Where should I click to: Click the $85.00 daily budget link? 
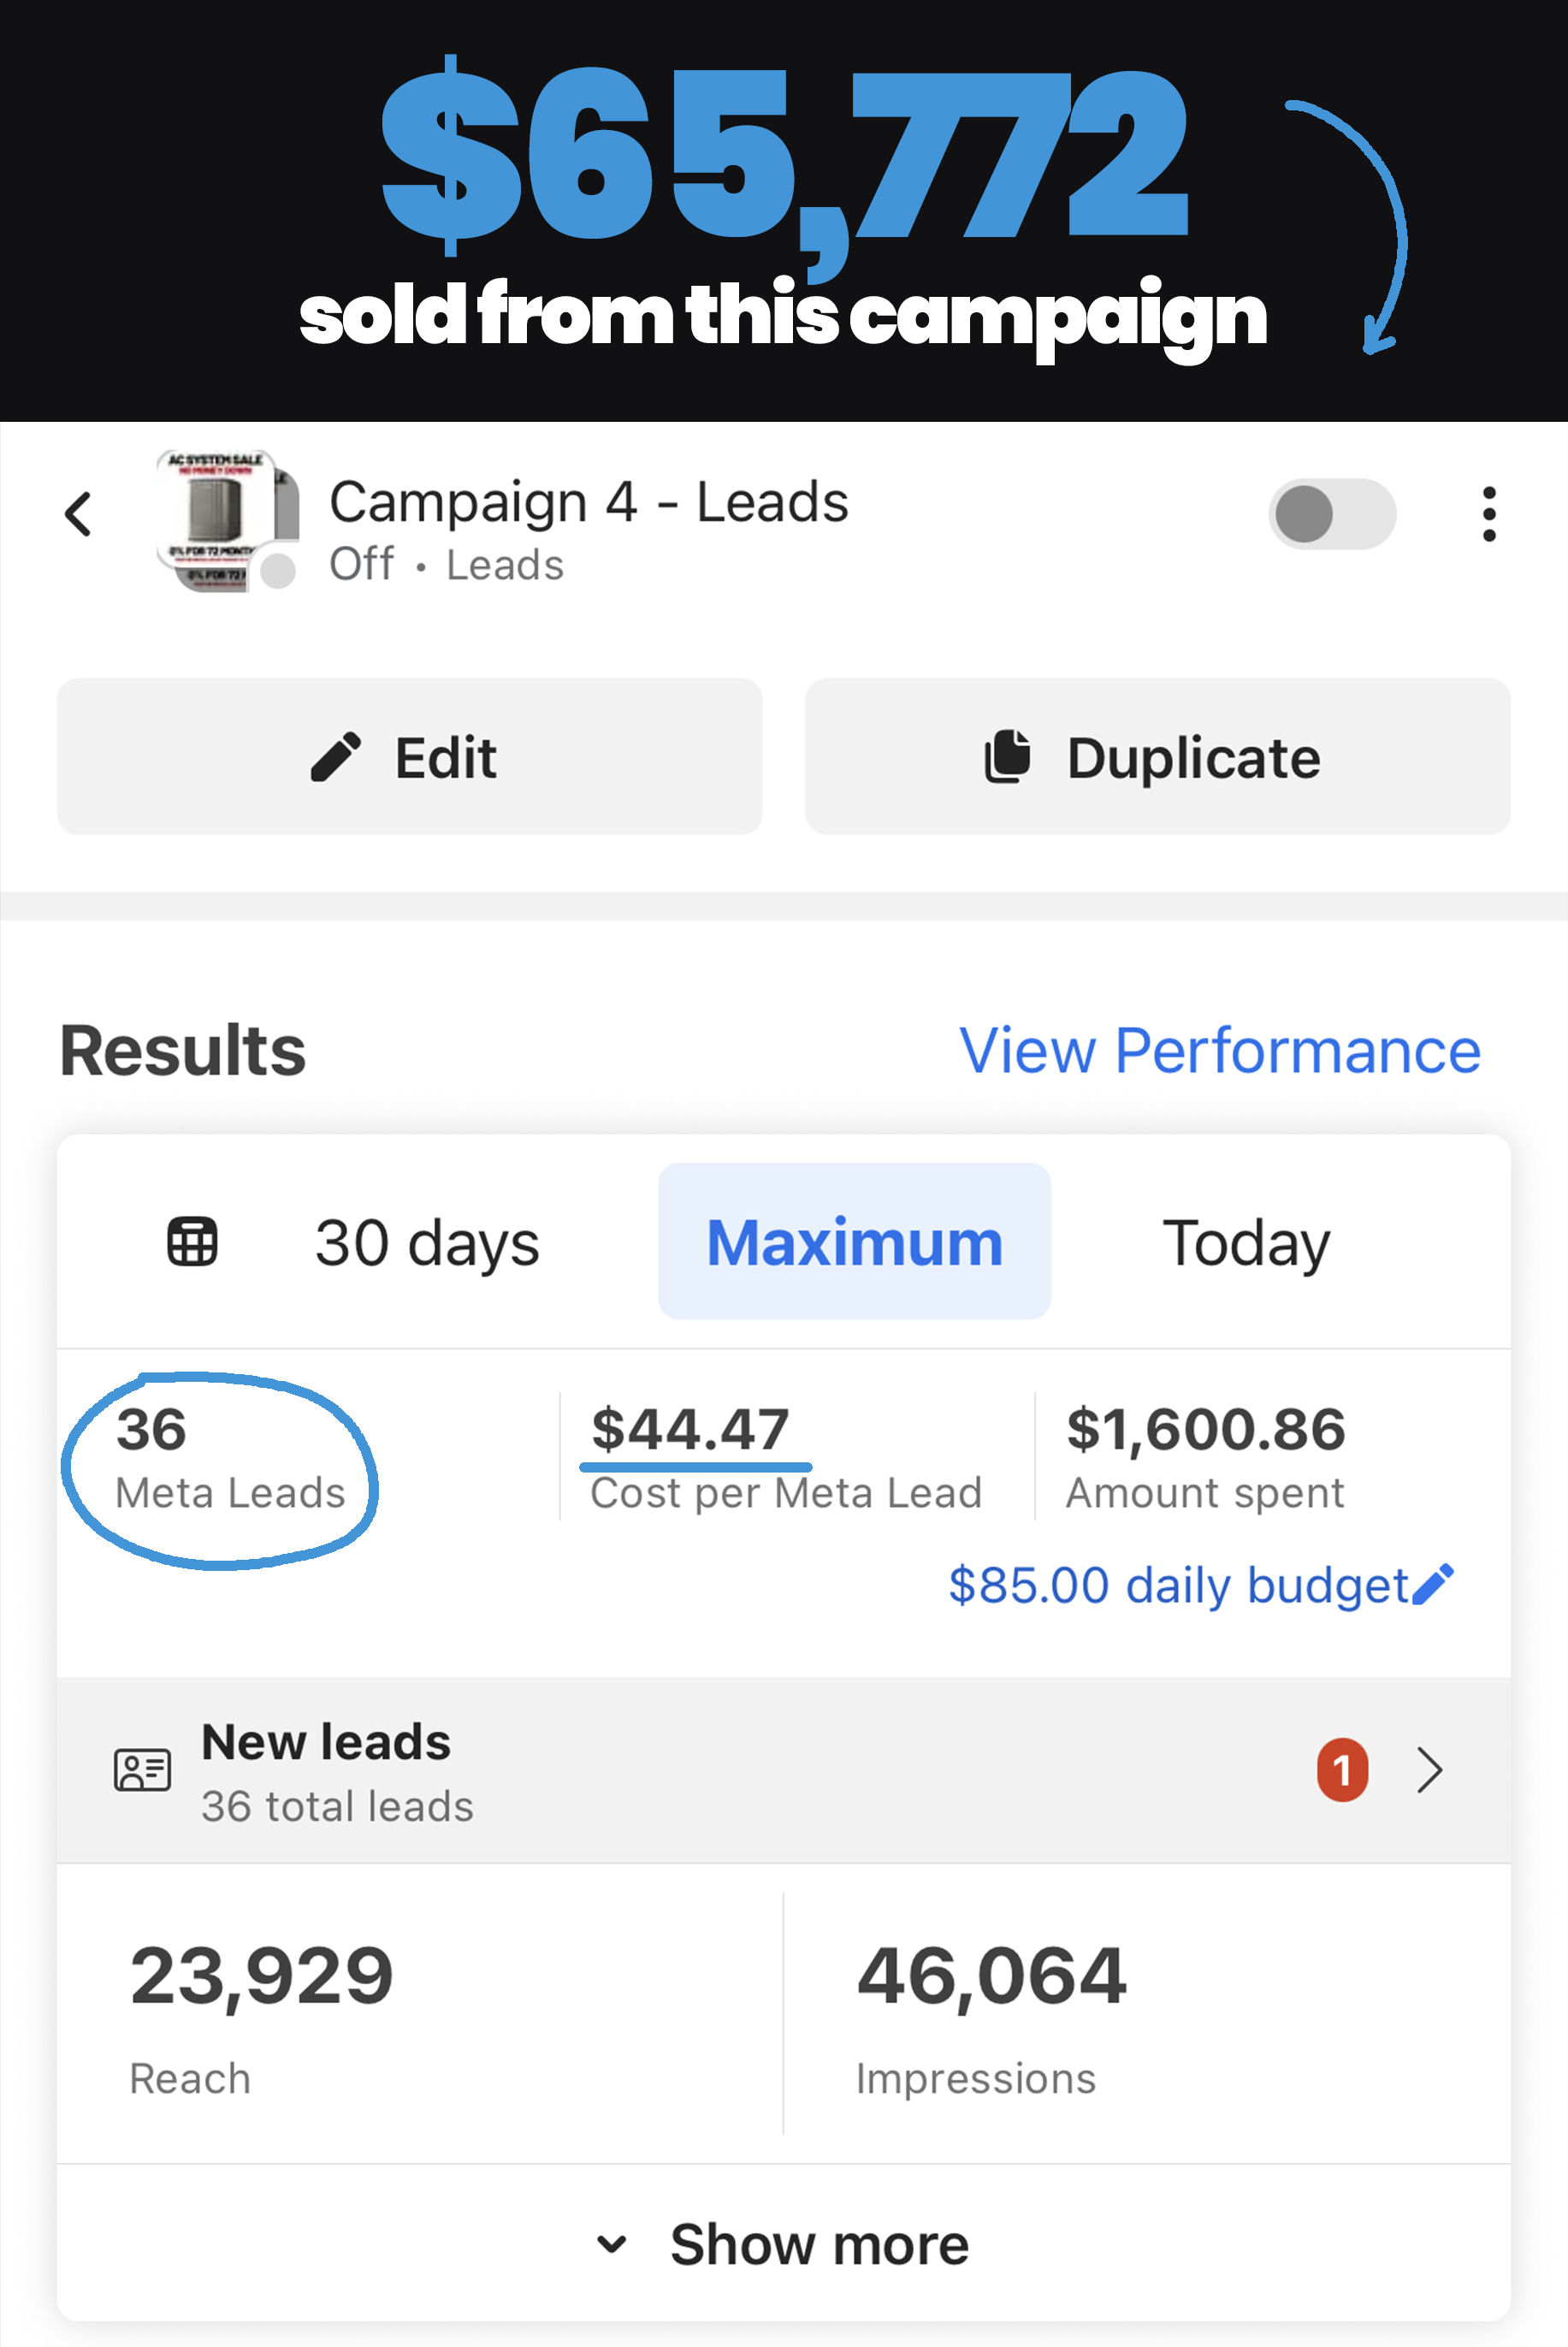pyautogui.click(x=1177, y=1585)
